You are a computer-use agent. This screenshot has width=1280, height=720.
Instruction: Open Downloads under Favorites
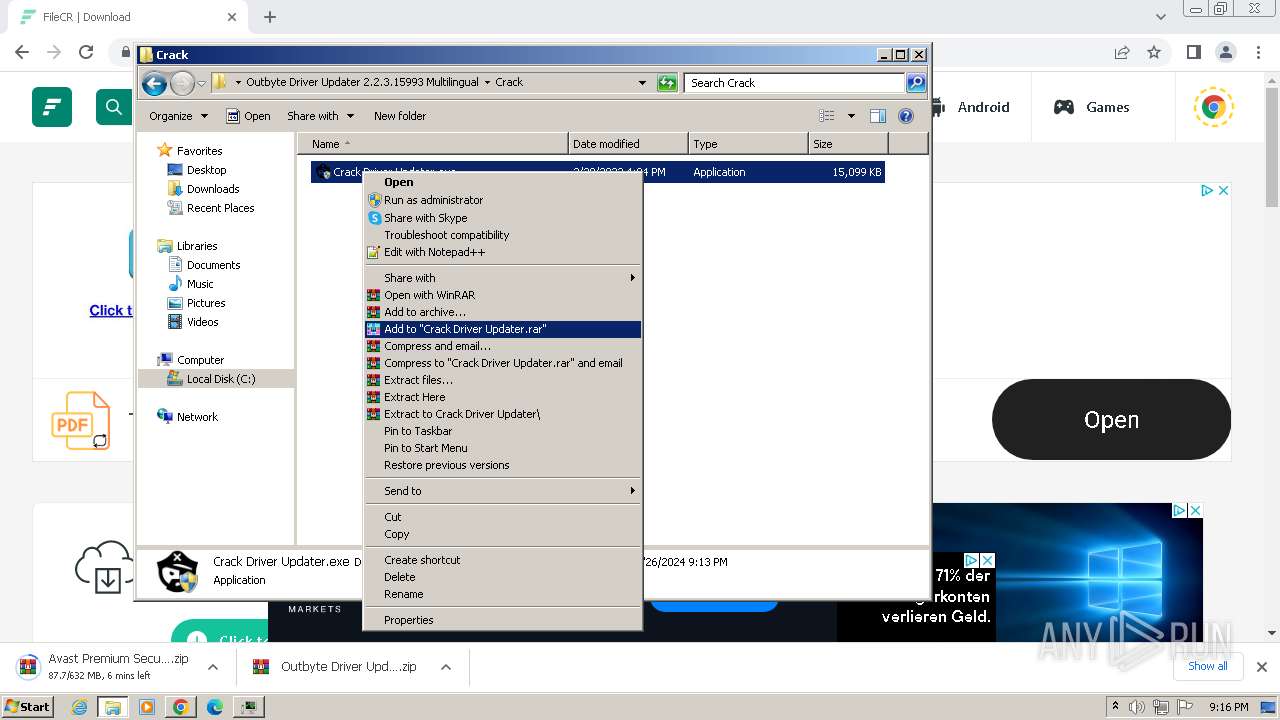click(213, 189)
